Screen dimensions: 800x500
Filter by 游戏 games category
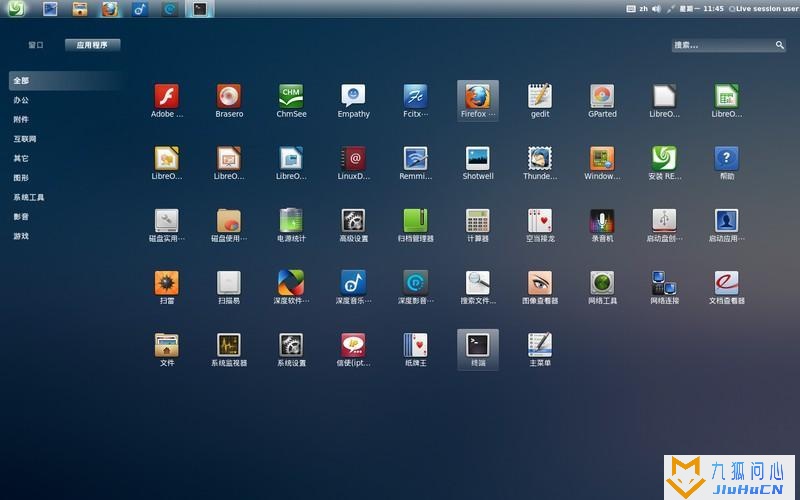[21, 236]
